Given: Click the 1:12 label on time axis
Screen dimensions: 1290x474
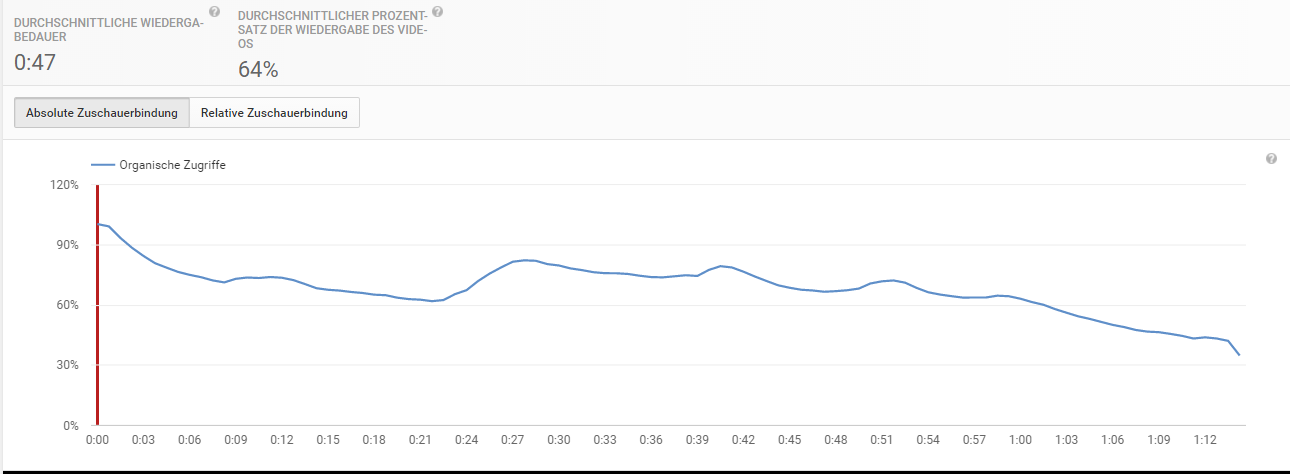Looking at the screenshot, I should [x=1205, y=440].
